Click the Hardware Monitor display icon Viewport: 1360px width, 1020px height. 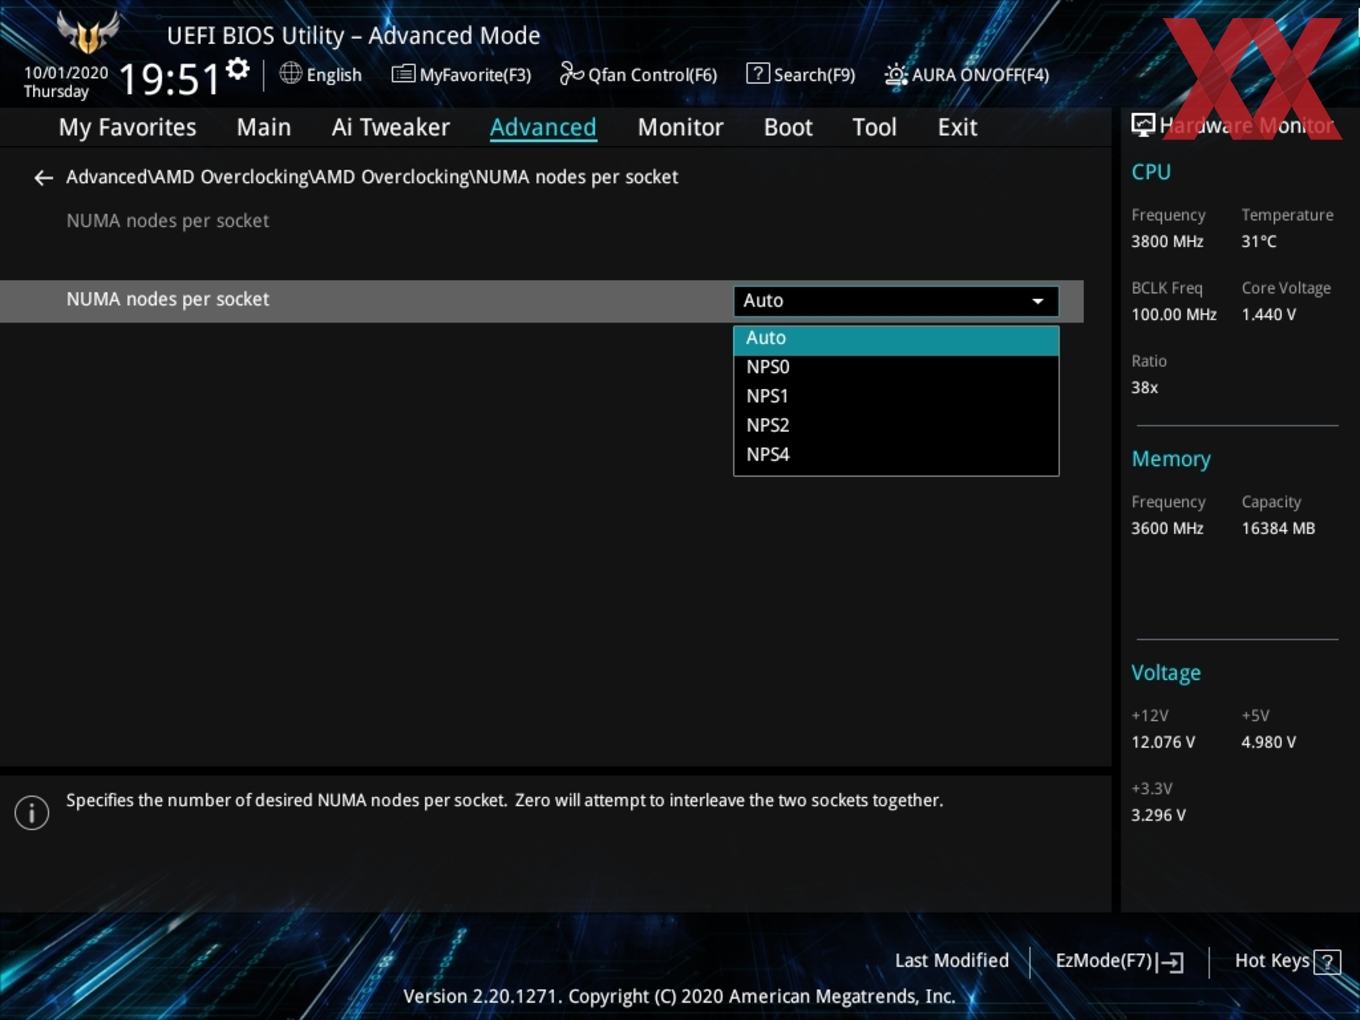coord(1143,125)
